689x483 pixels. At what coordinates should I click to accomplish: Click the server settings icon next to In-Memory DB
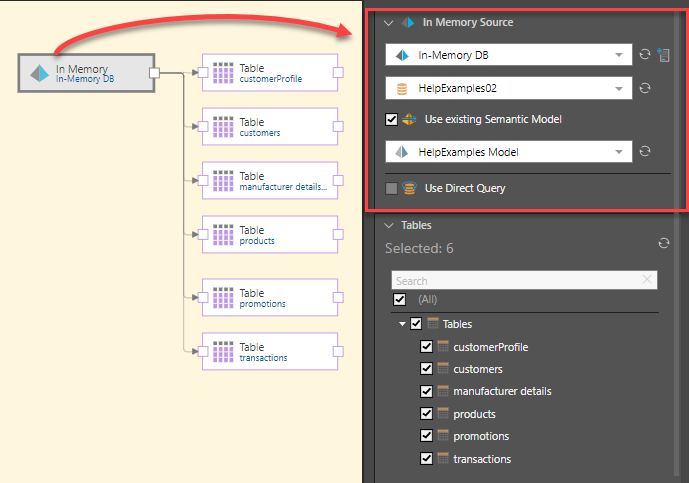click(x=662, y=54)
